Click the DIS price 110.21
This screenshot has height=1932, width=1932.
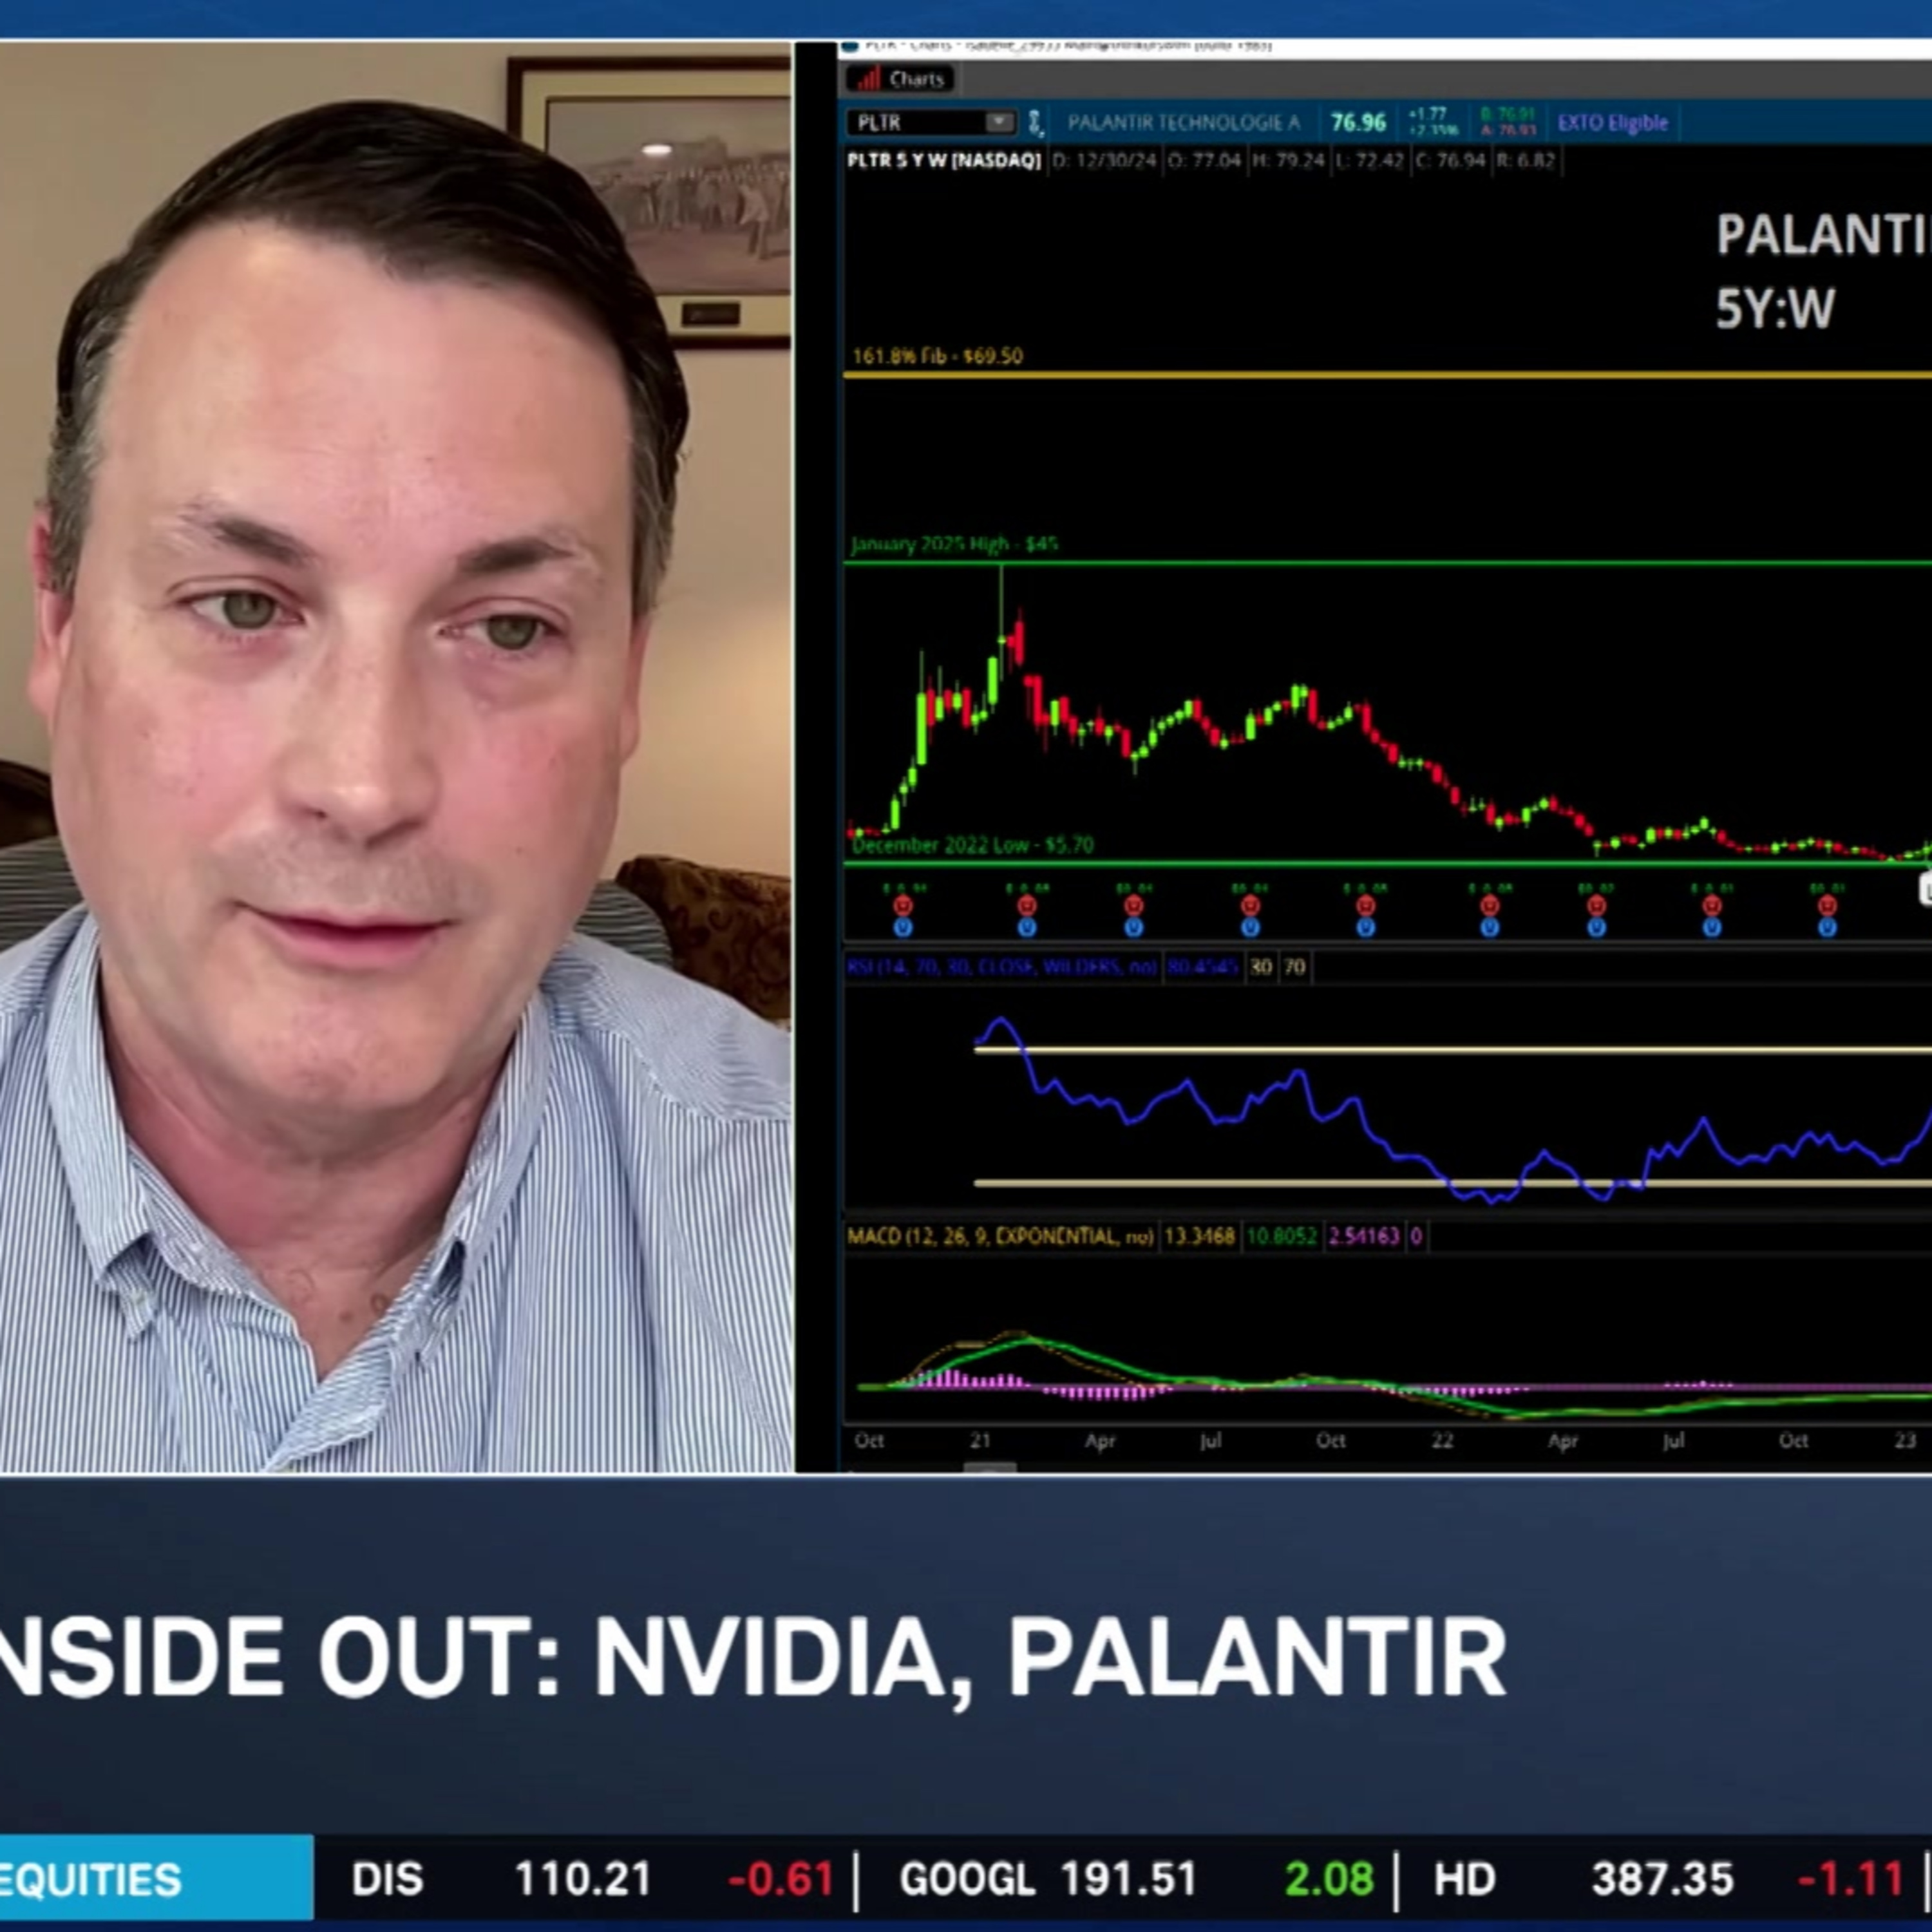pos(582,1880)
